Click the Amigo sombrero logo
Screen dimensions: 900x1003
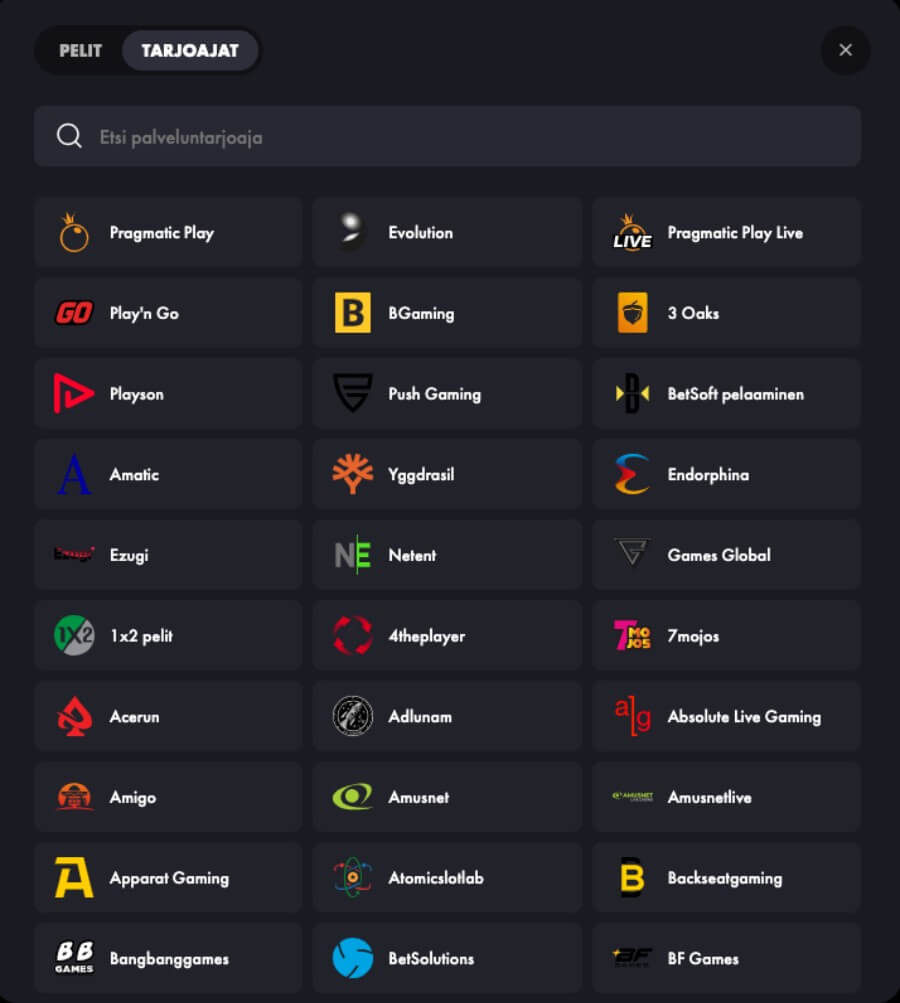click(x=74, y=796)
